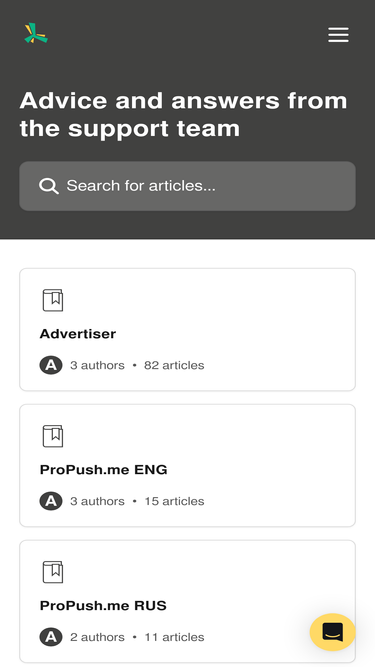Click the 82 articles label
Viewport: 375px width, 667px height.
point(174,365)
